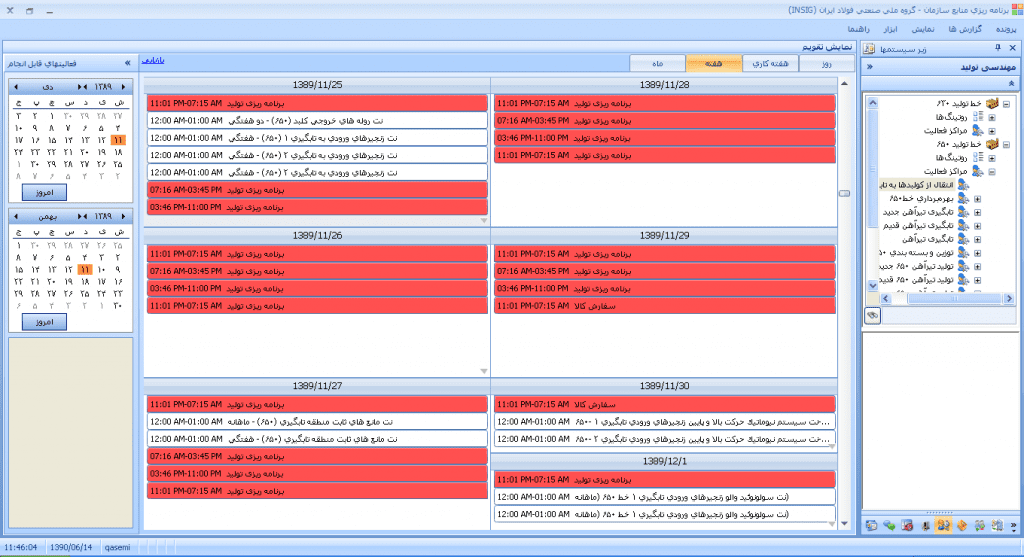The width and height of the screenshot is (1024, 557).
Task: Select the highlighted day 11 in Bahman calendar
Action: [x=84, y=270]
